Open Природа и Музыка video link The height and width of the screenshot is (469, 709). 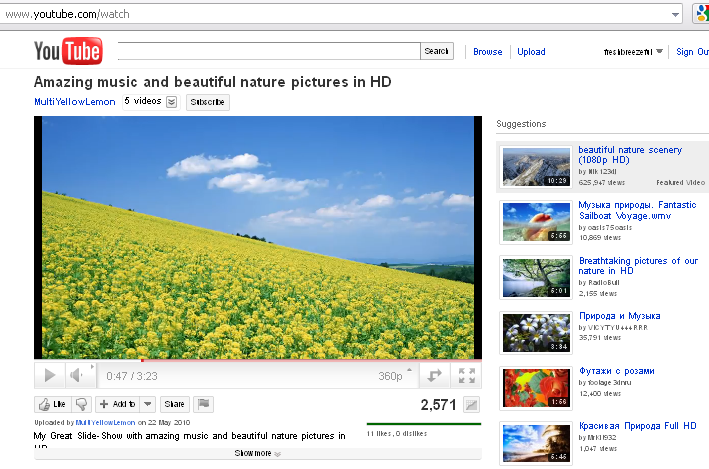click(x=619, y=316)
